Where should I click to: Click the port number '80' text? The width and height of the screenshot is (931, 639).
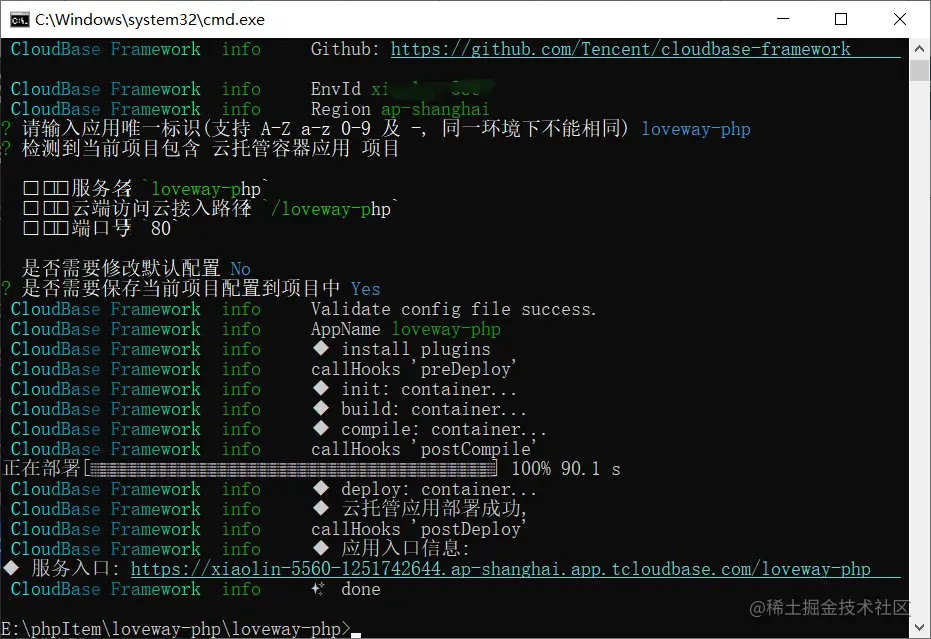tap(161, 229)
